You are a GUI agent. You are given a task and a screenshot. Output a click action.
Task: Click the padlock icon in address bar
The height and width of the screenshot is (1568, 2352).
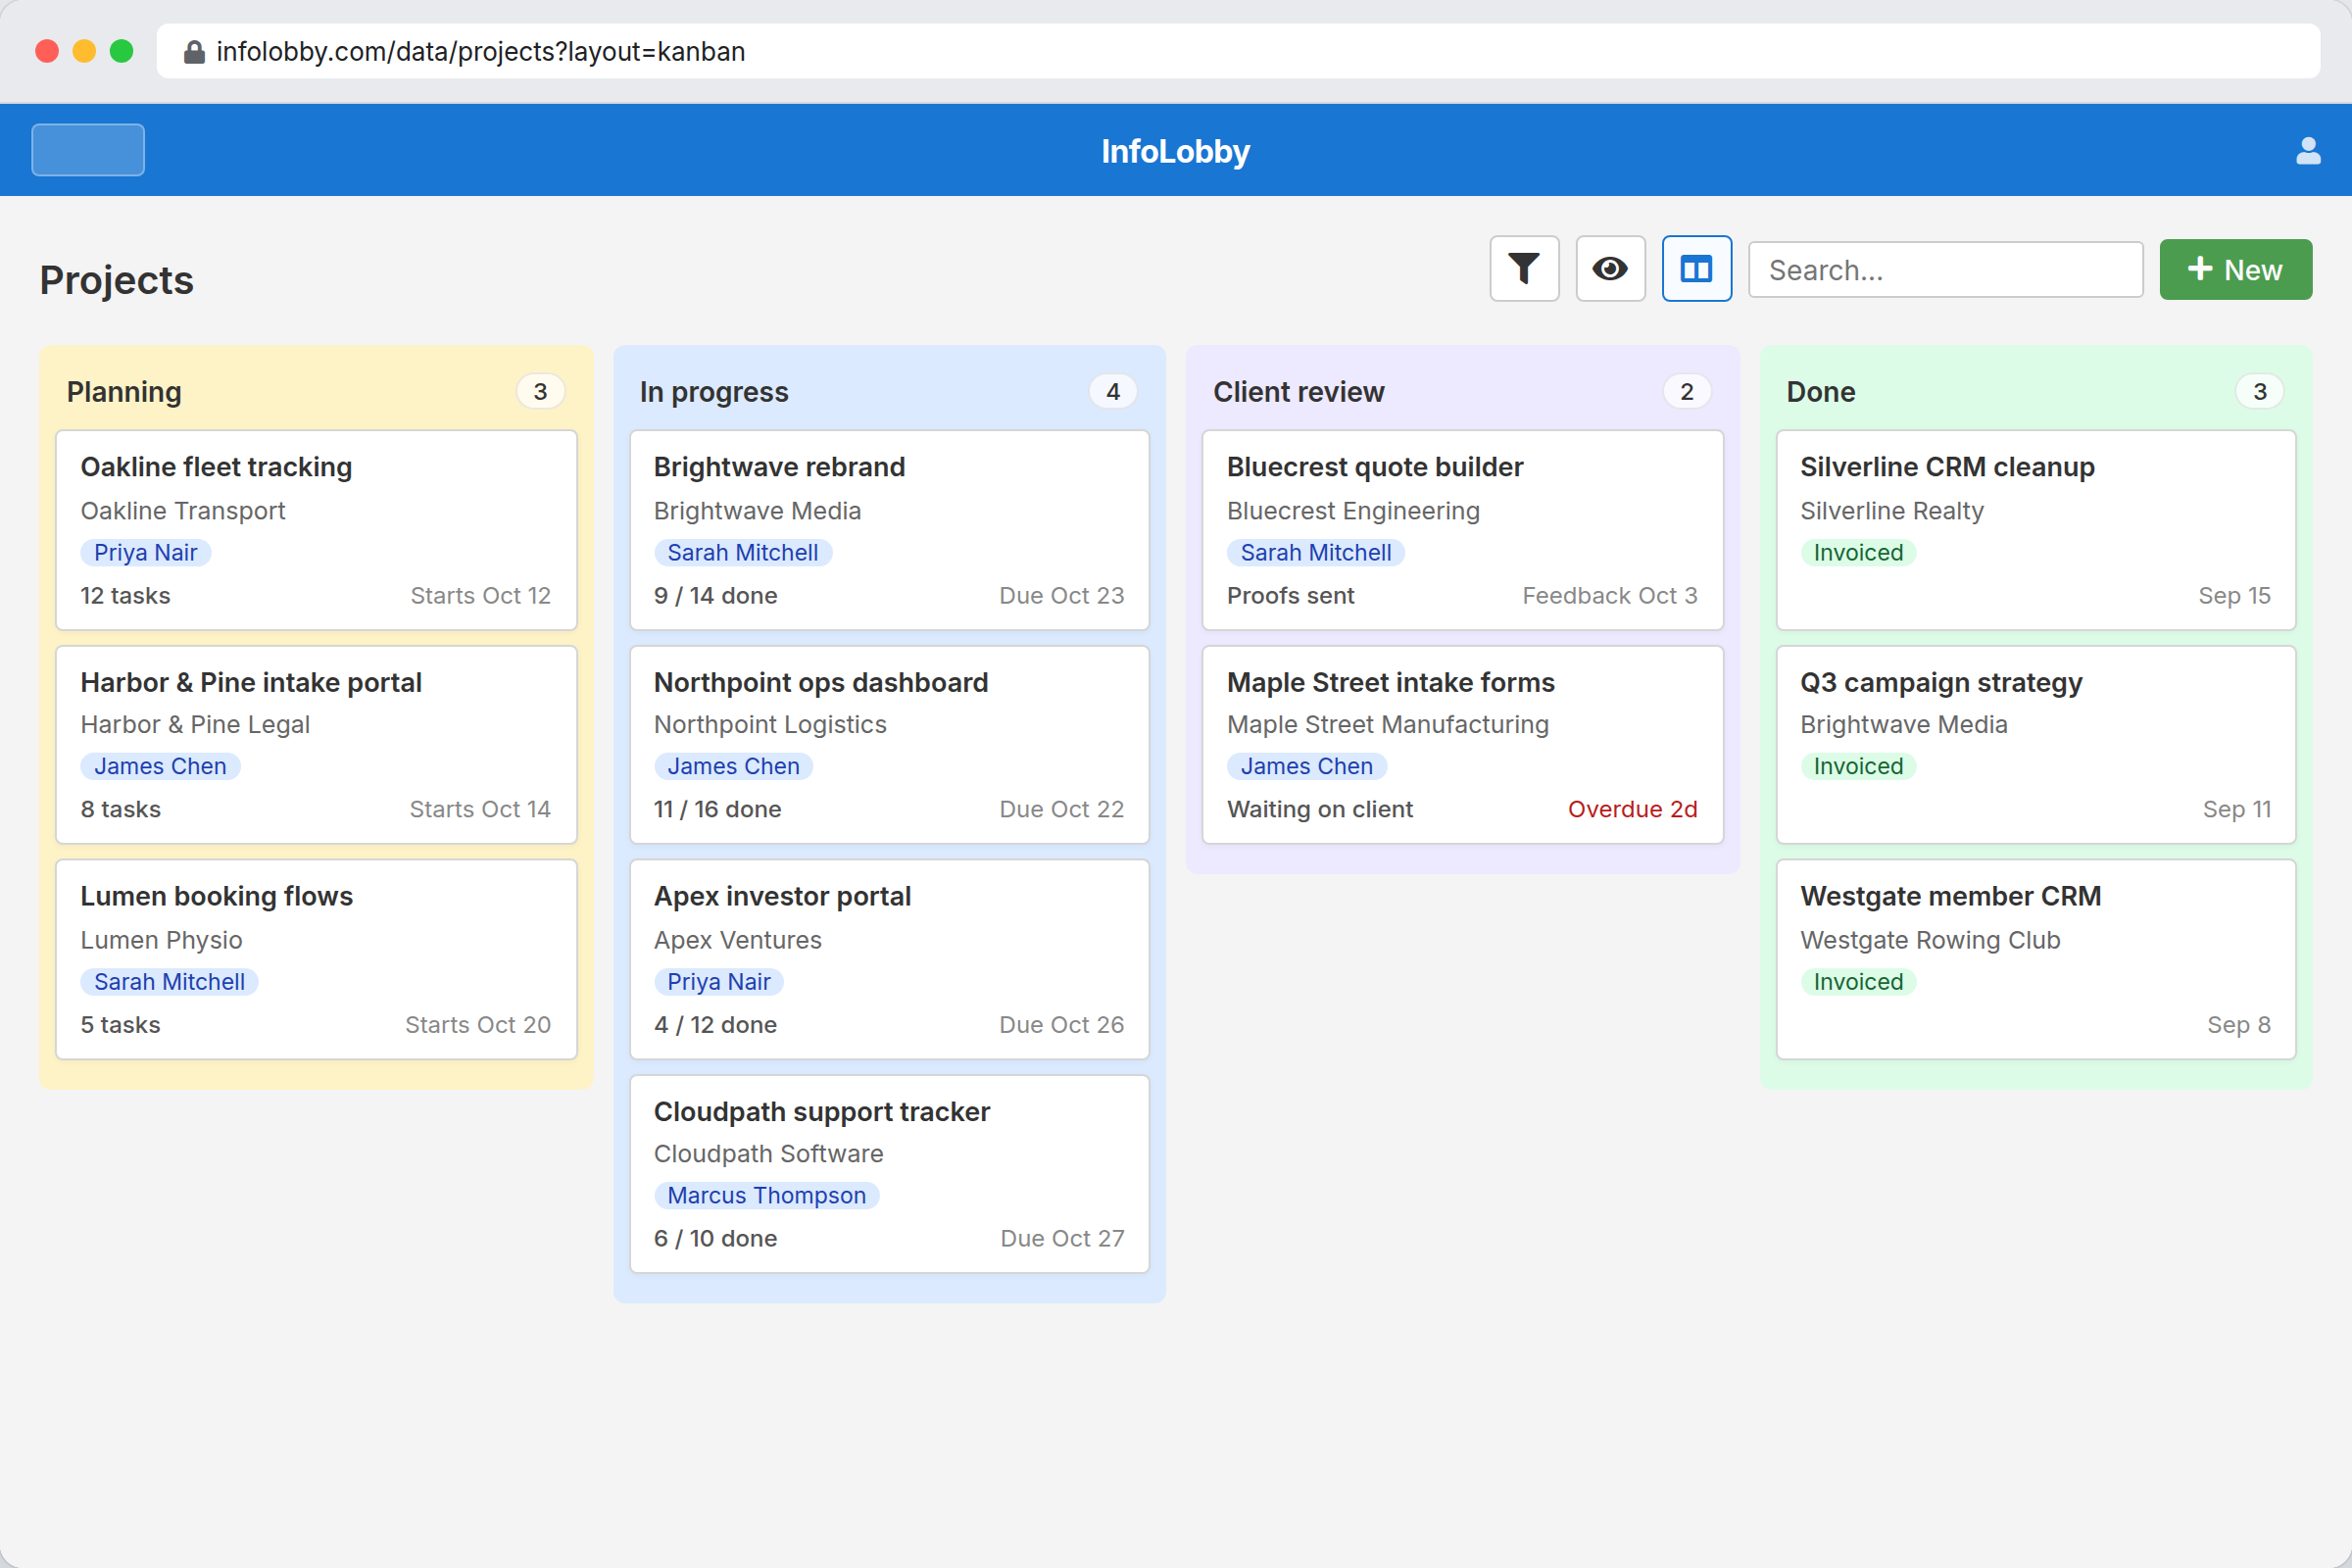pos(194,51)
